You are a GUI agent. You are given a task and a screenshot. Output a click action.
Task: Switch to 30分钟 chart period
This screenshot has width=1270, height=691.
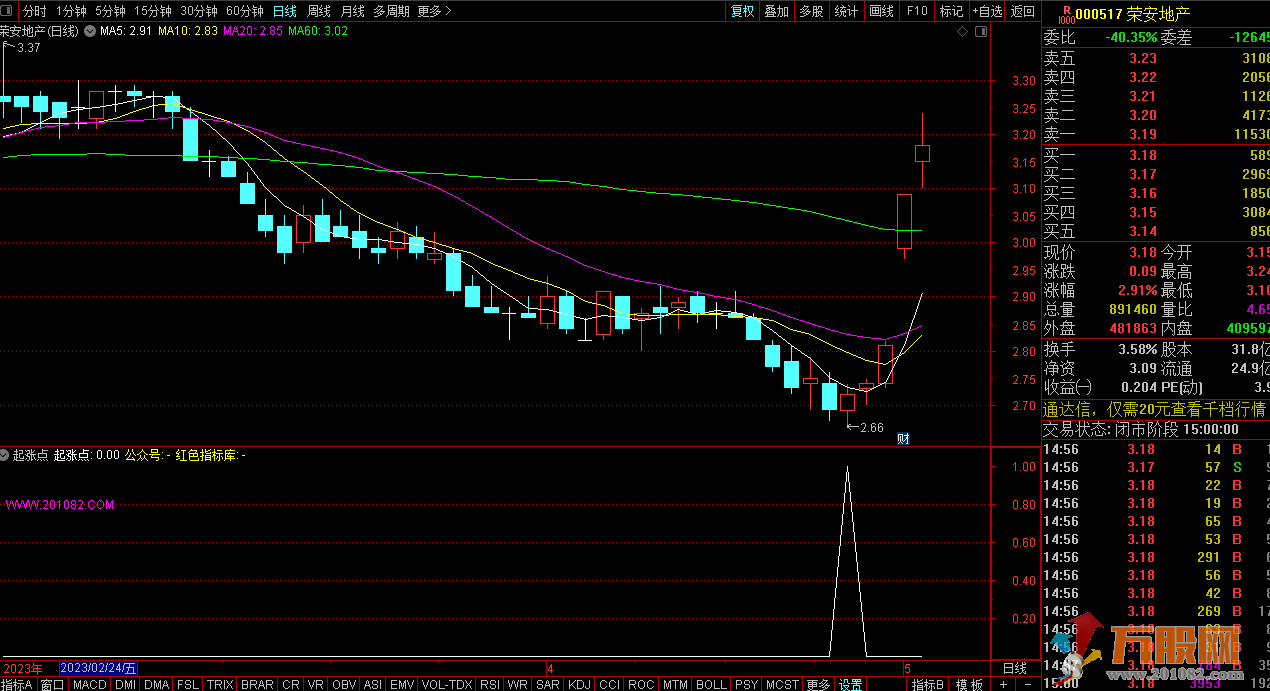[199, 11]
